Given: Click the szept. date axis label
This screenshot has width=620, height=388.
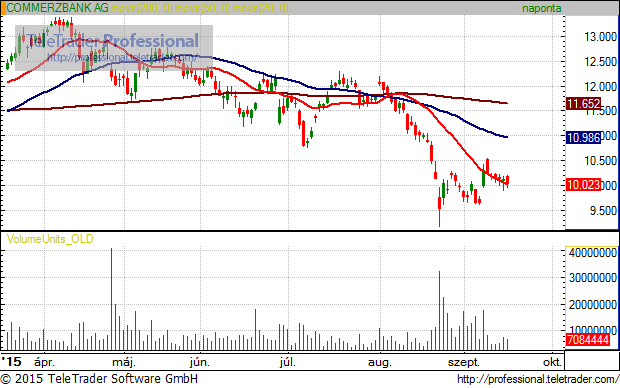Looking at the screenshot, I should pyautogui.click(x=463, y=362).
